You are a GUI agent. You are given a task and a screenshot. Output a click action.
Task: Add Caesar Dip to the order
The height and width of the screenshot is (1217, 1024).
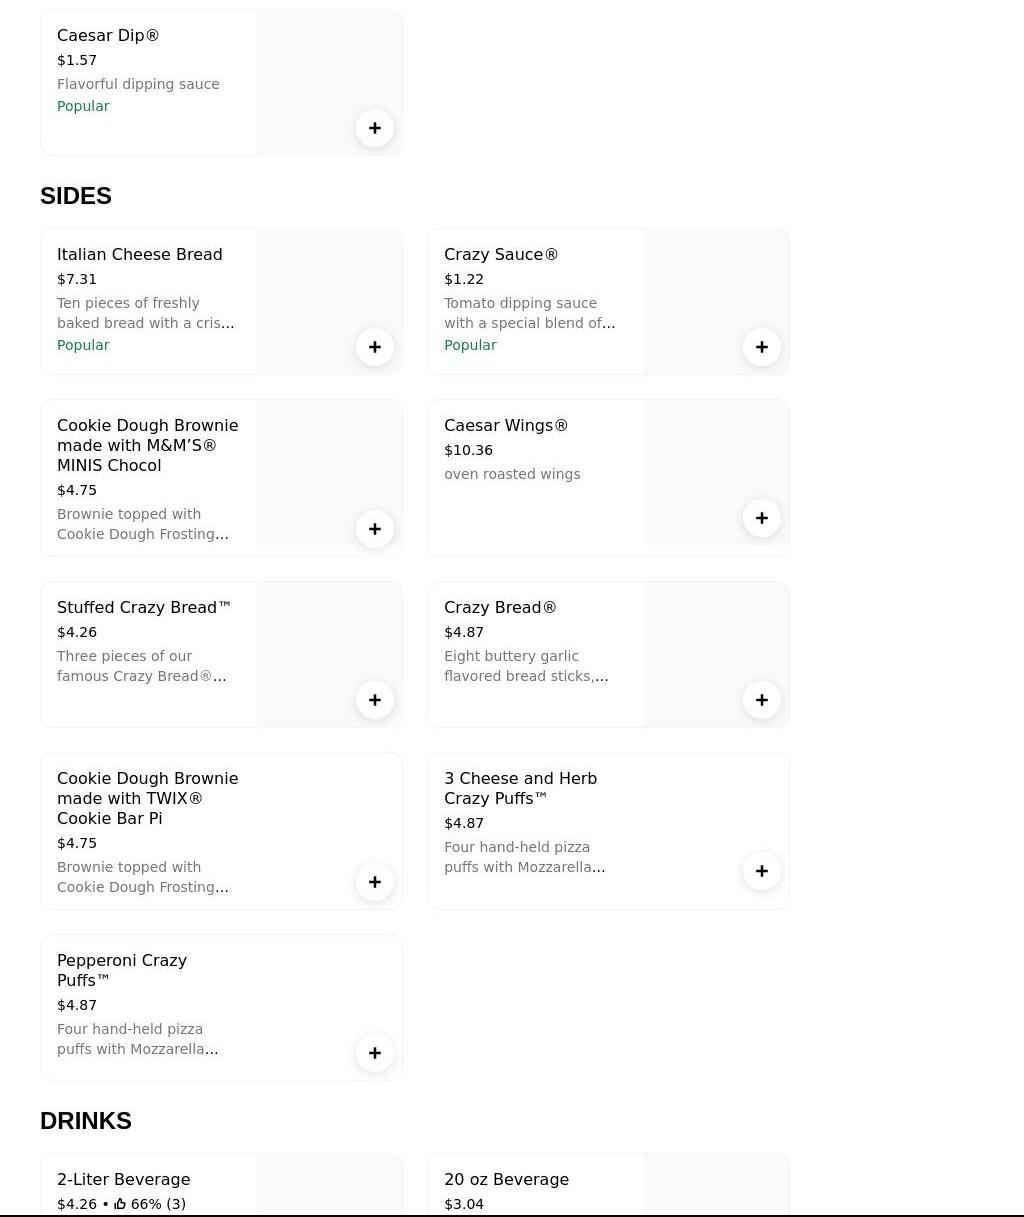[x=375, y=128]
